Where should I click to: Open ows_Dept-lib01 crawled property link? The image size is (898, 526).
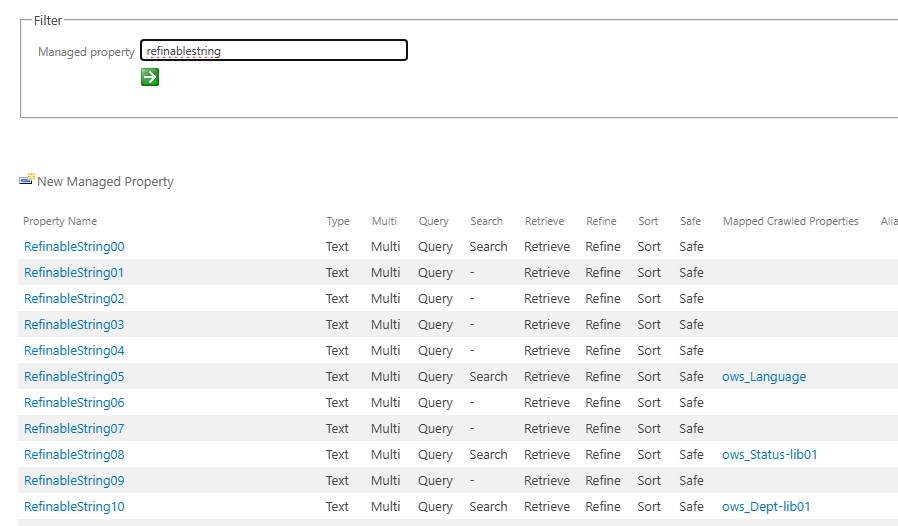click(x=766, y=507)
